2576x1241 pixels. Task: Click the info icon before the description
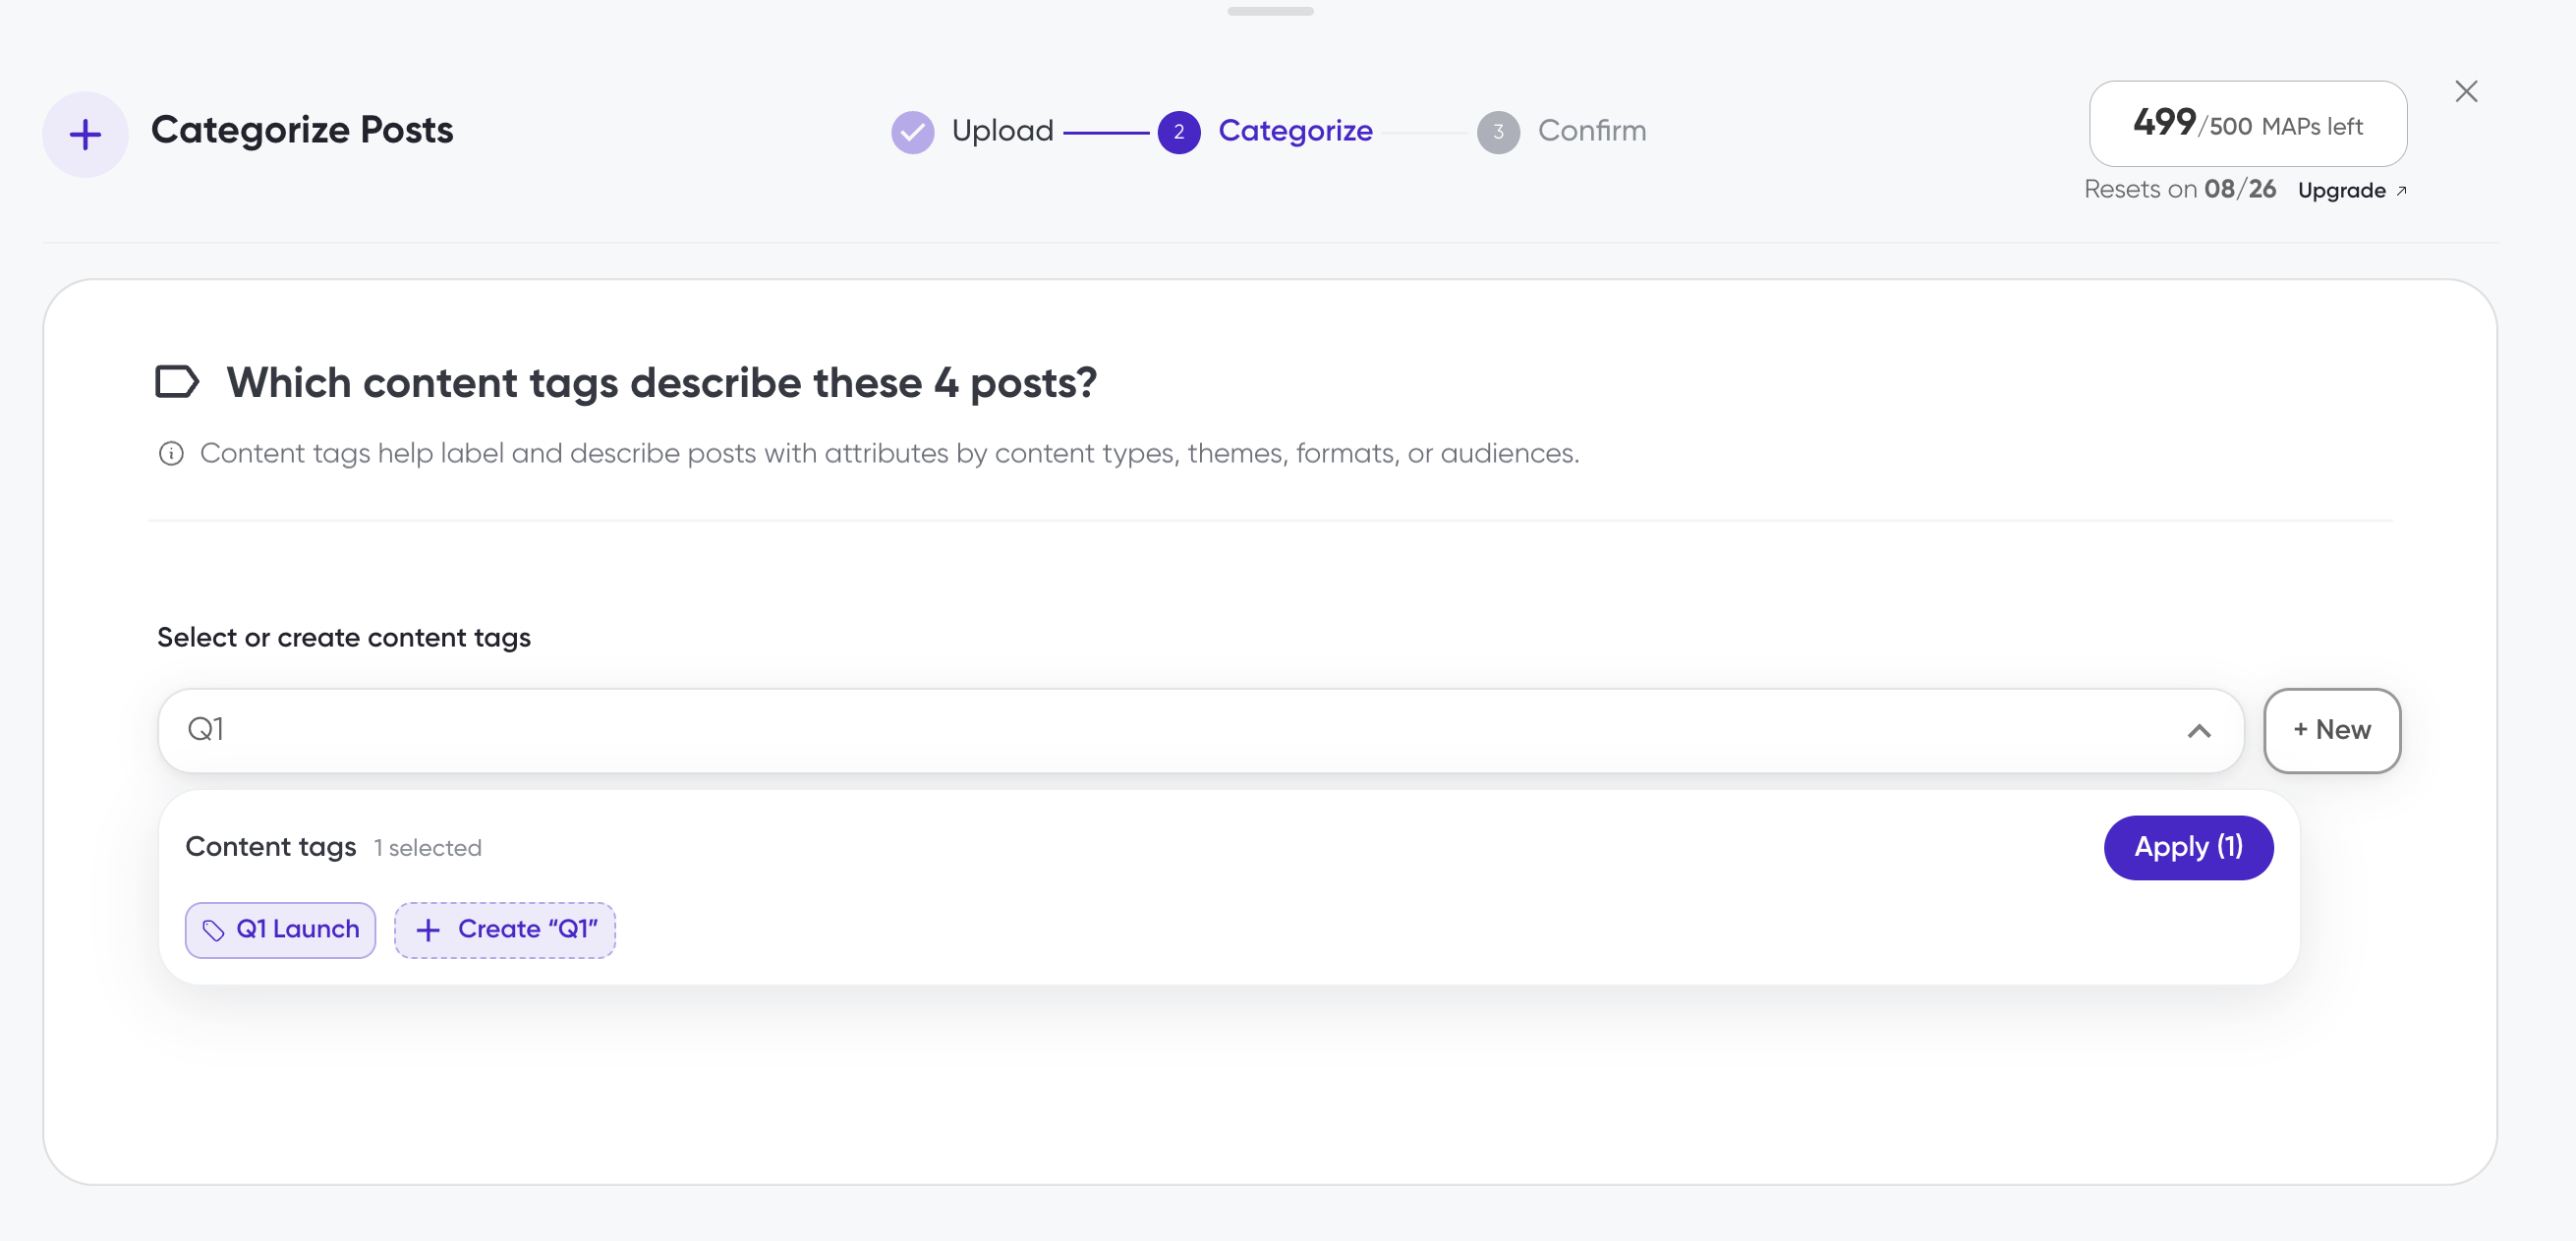pyautogui.click(x=171, y=454)
